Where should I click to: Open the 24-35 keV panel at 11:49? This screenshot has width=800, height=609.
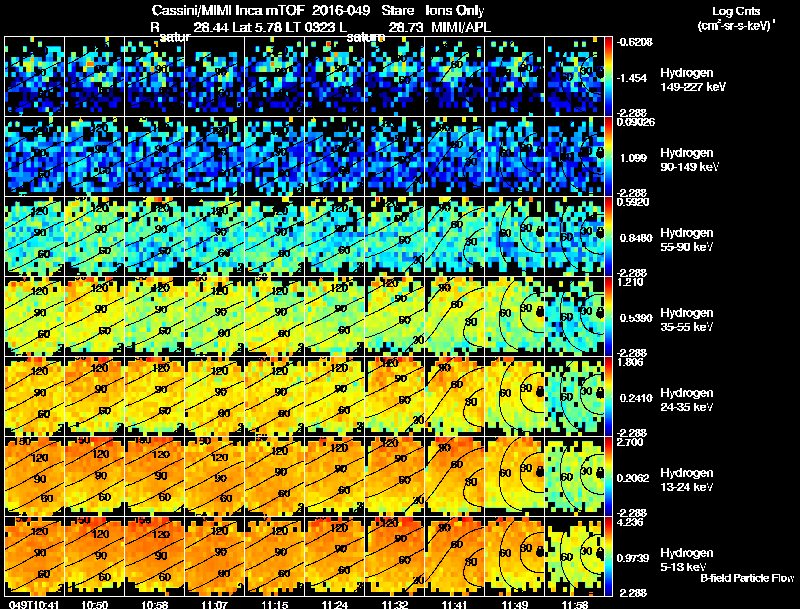pyautogui.click(x=514, y=396)
